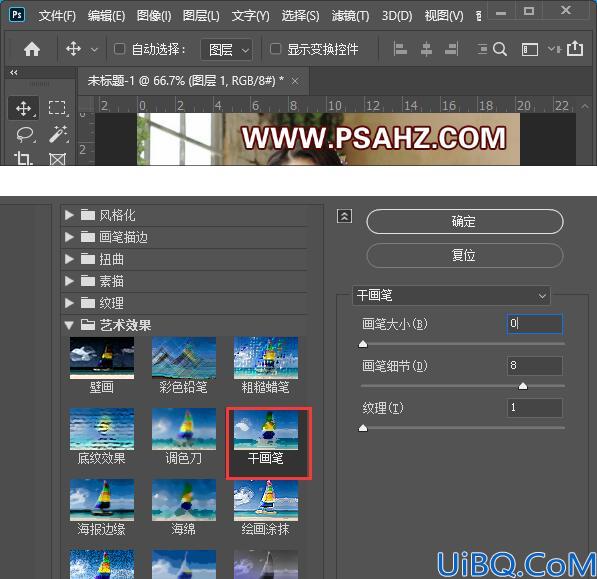597x579 pixels.
Task: Click the distribute vertically icon
Action: [x=482, y=49]
